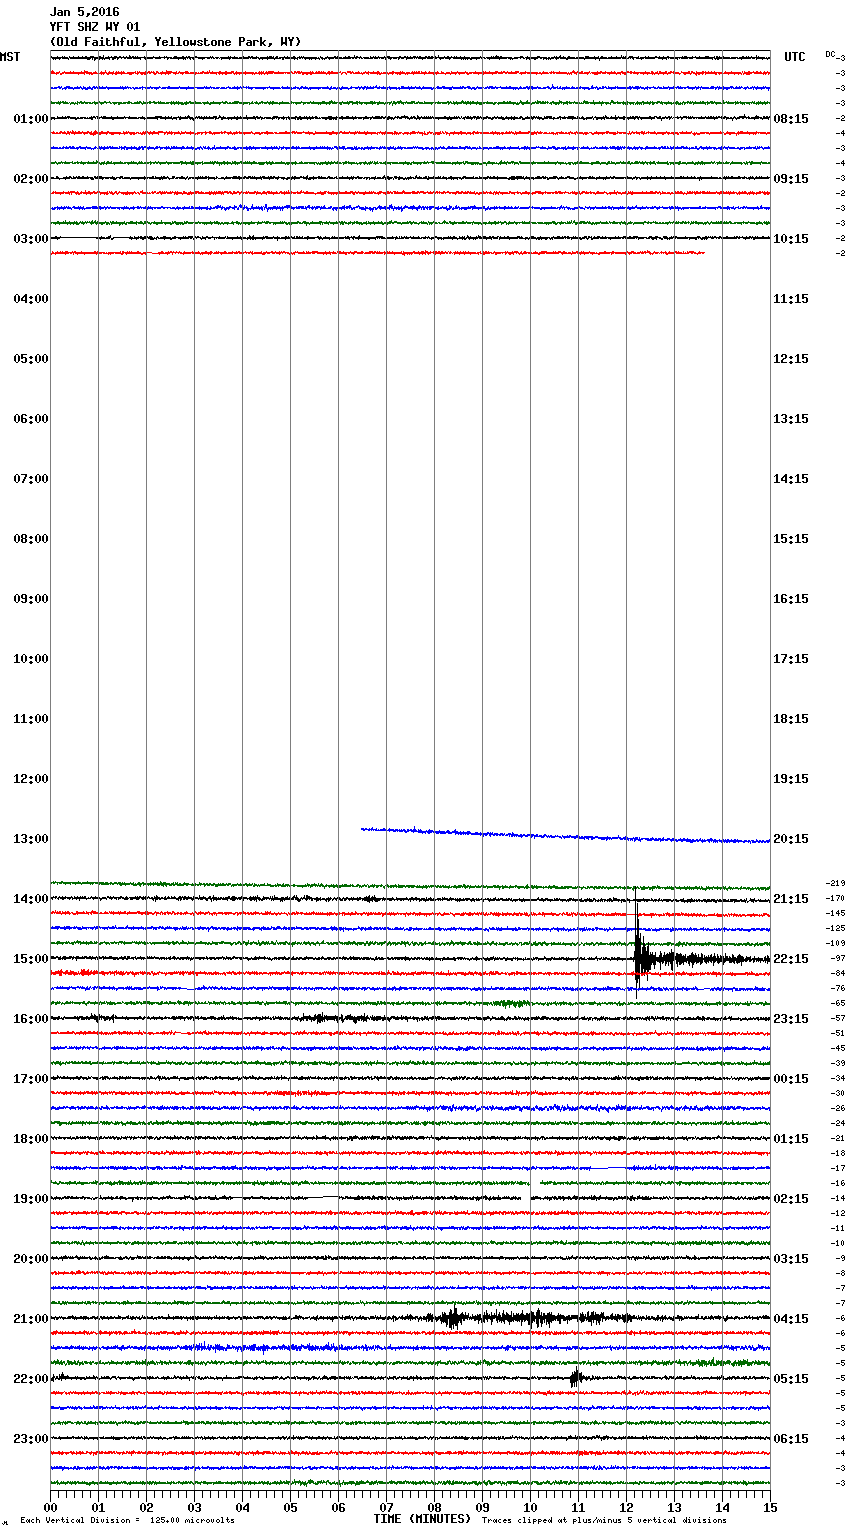
Task: Click the -145 DC offset value
Action: (835, 914)
